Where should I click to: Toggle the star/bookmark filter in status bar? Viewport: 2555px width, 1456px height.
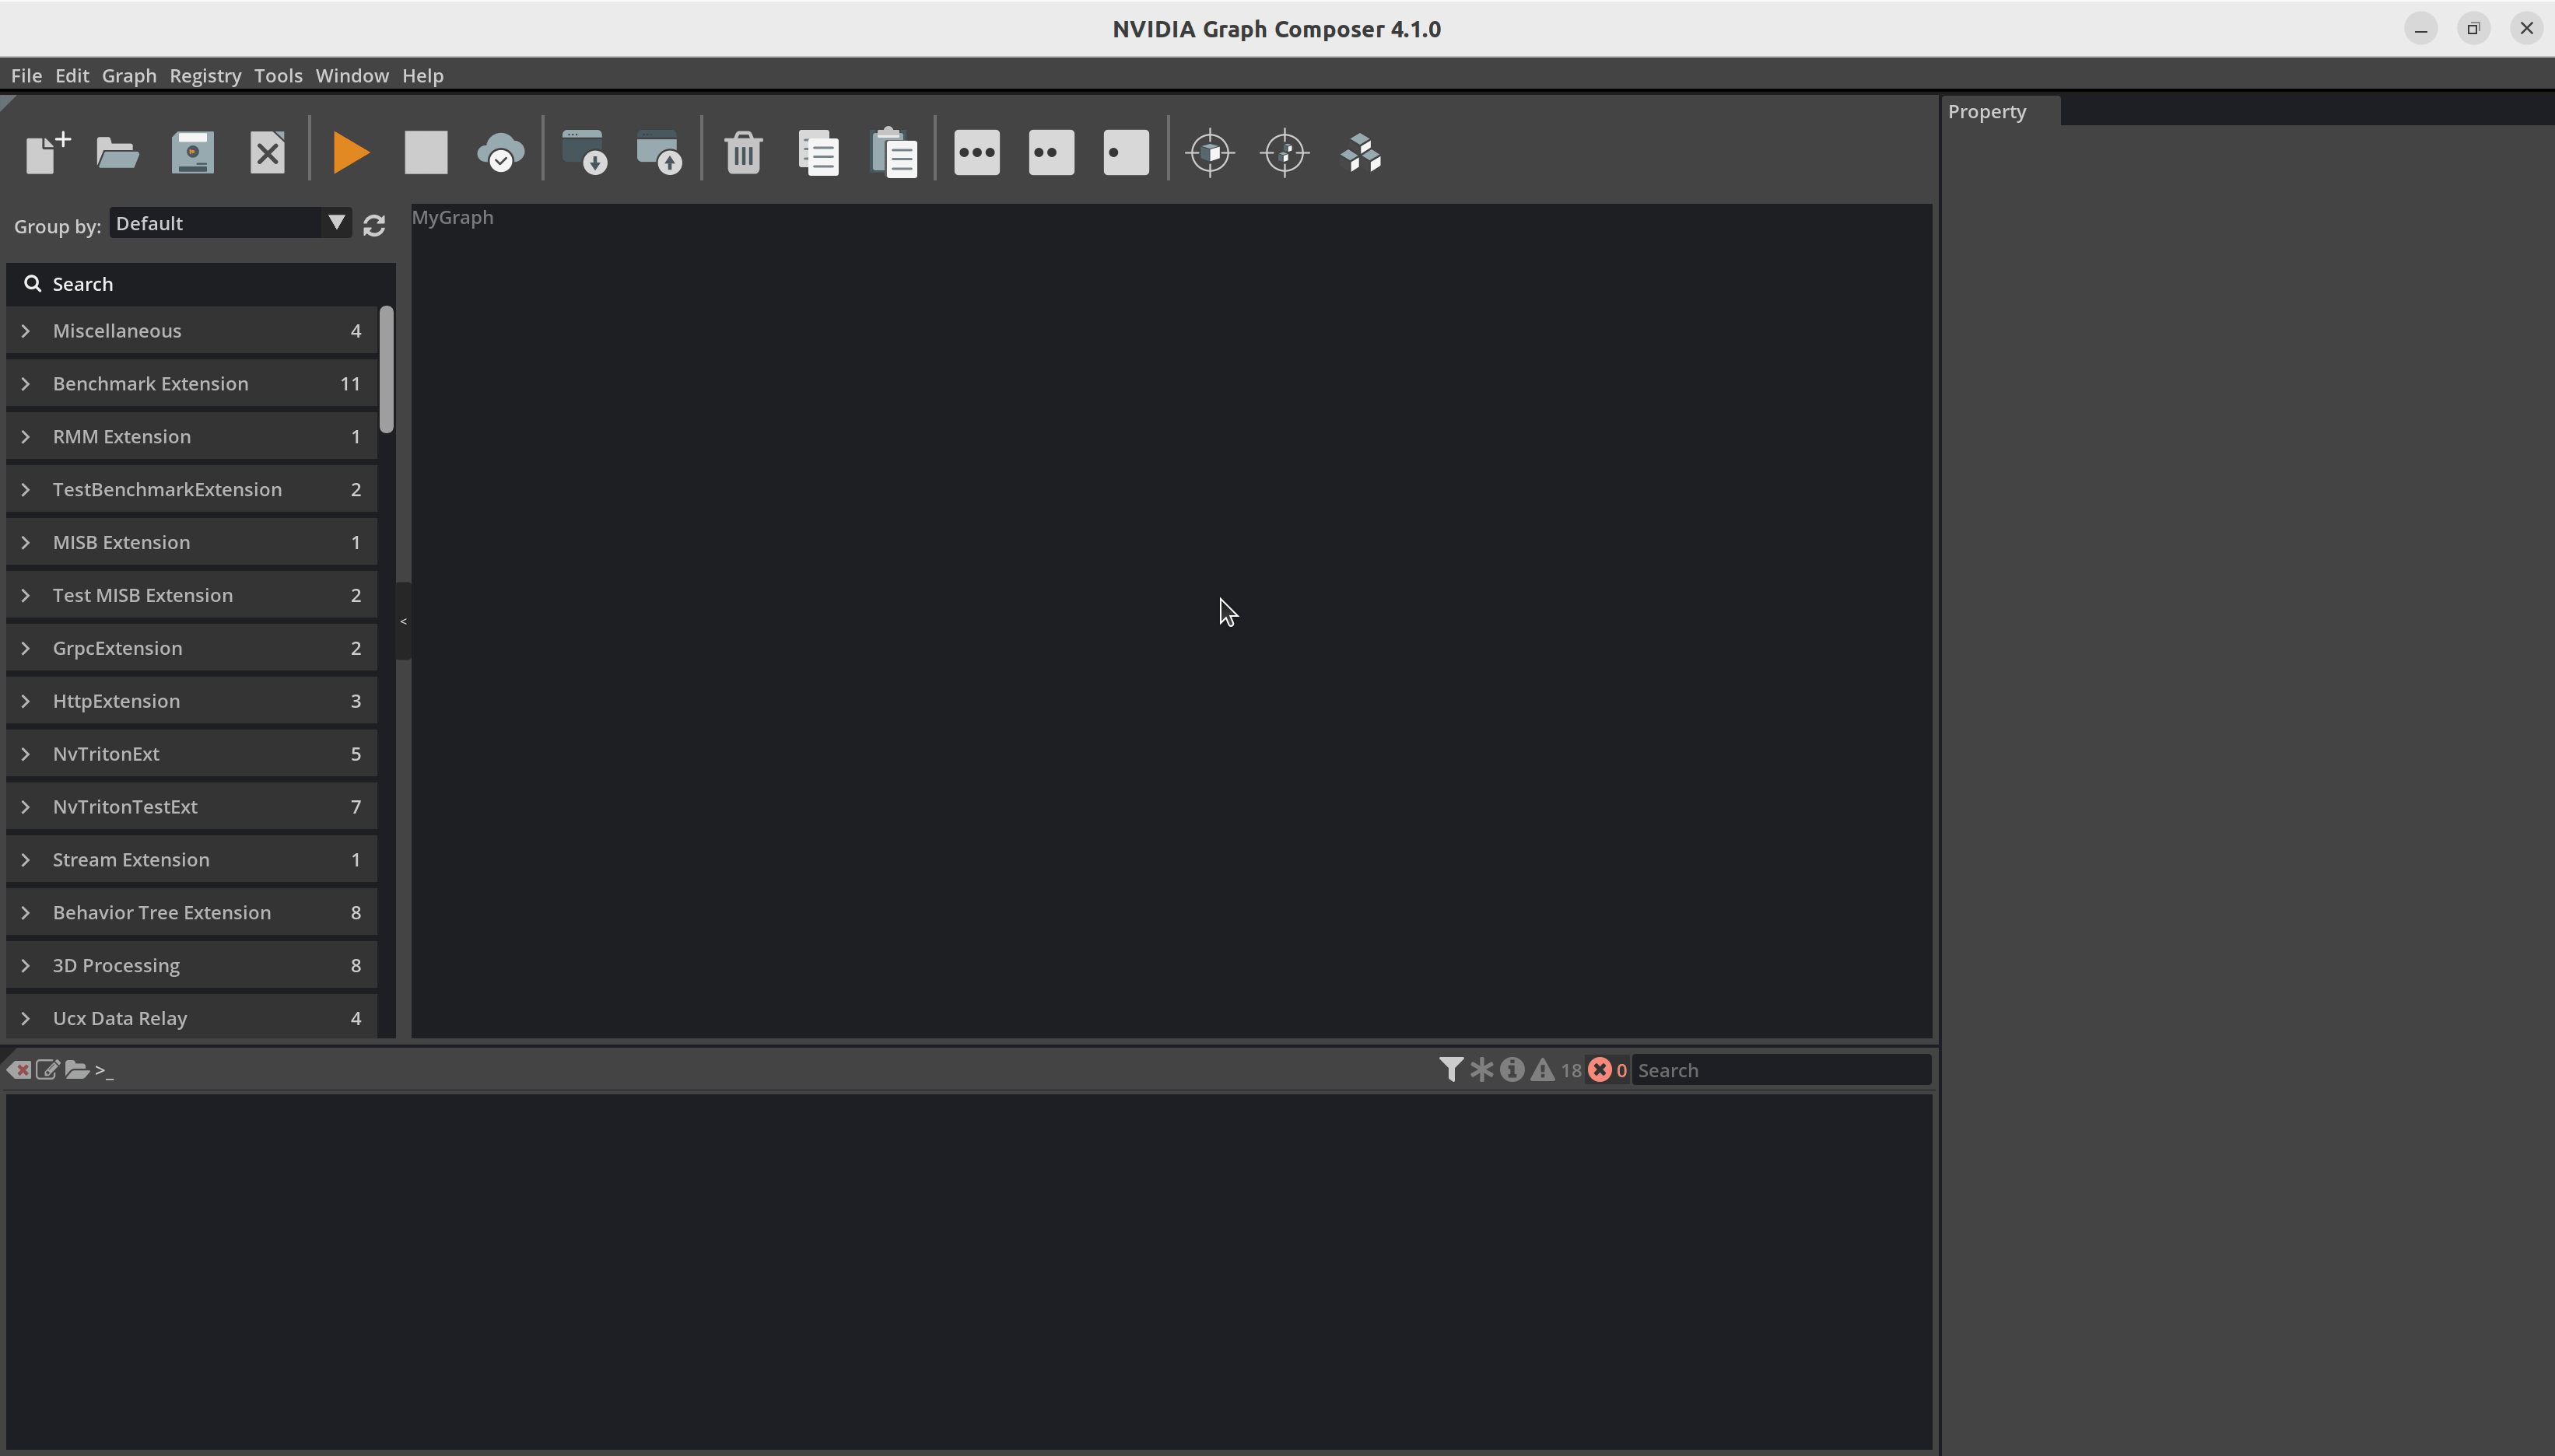coord(1483,1069)
